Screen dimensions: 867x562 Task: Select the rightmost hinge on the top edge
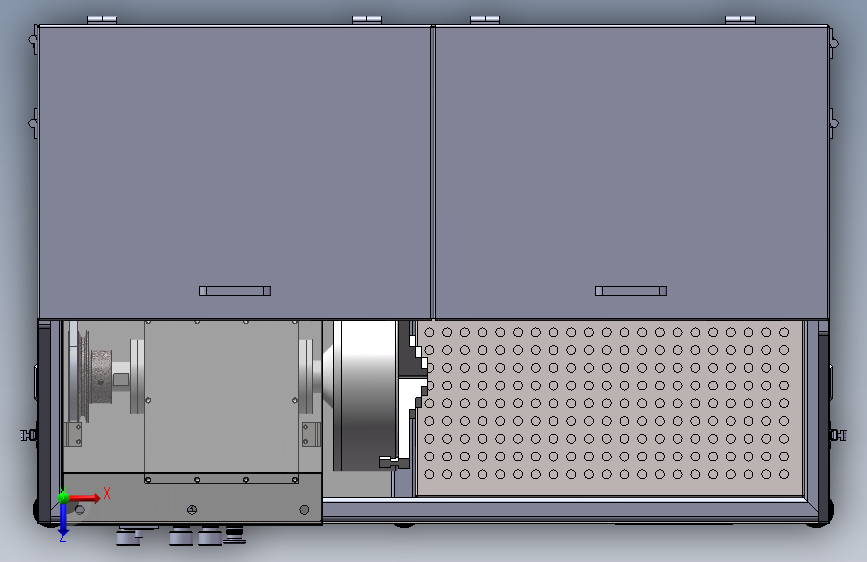[x=740, y=20]
